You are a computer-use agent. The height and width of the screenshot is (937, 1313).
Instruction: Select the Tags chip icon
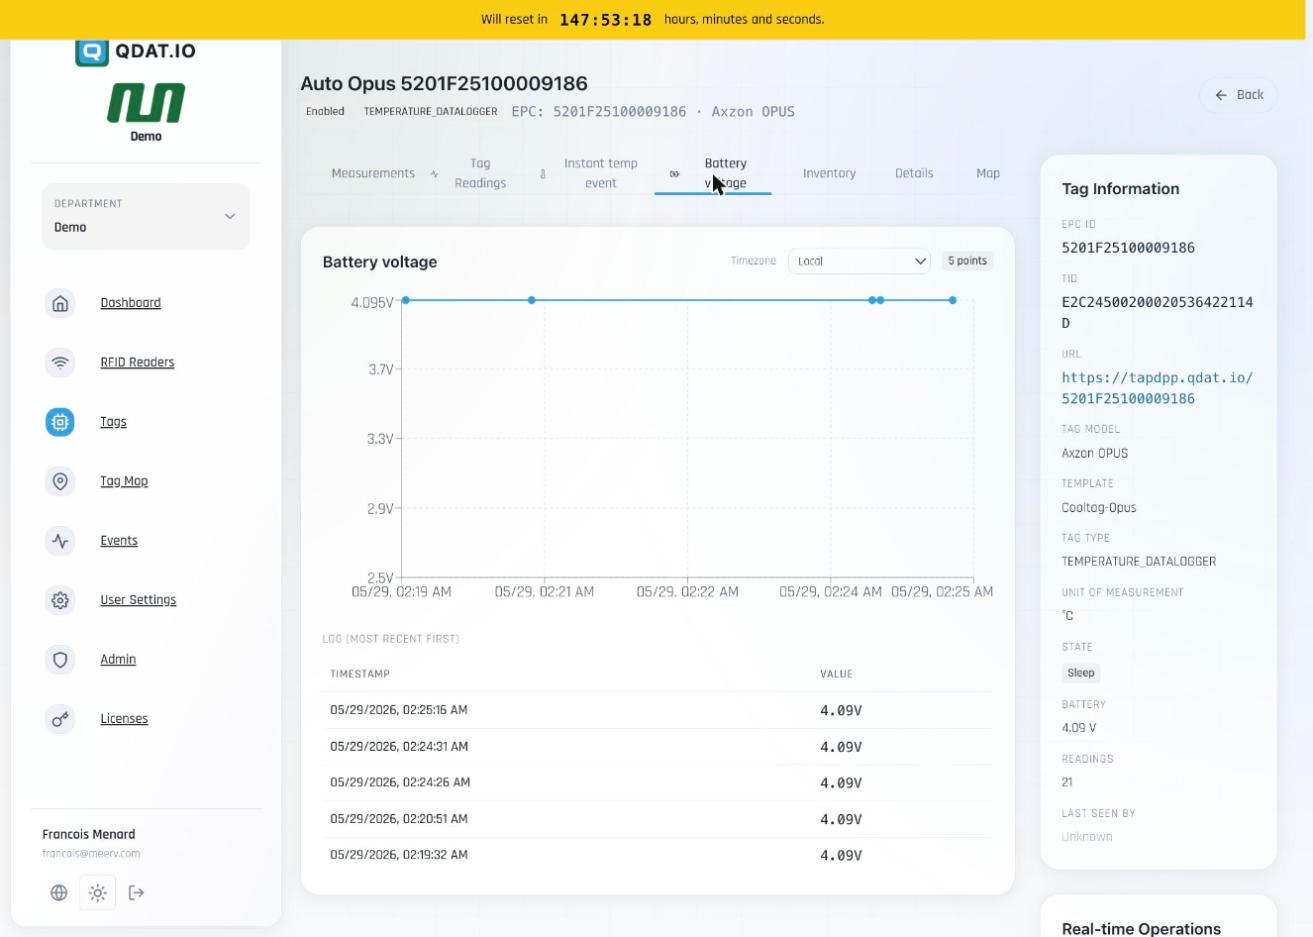pos(60,422)
